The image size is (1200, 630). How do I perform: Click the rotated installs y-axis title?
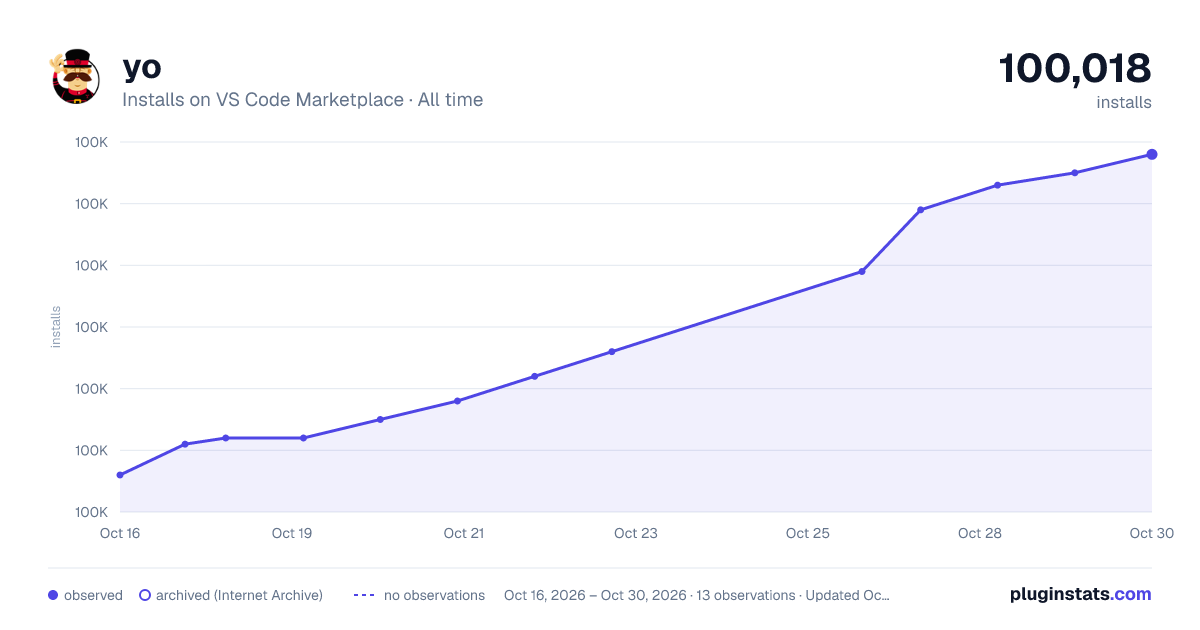56,327
